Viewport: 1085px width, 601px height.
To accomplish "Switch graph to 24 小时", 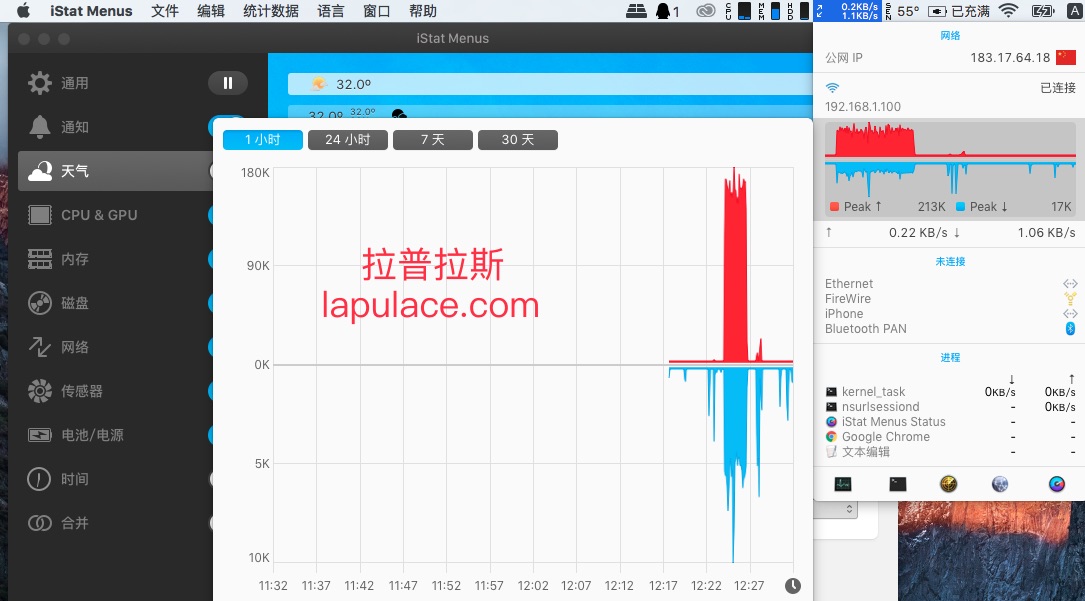I will click(x=347, y=140).
